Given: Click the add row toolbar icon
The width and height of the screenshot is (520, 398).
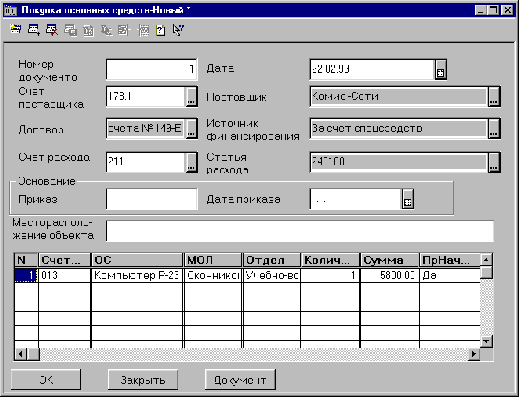Looking at the screenshot, I should tap(34, 30).
